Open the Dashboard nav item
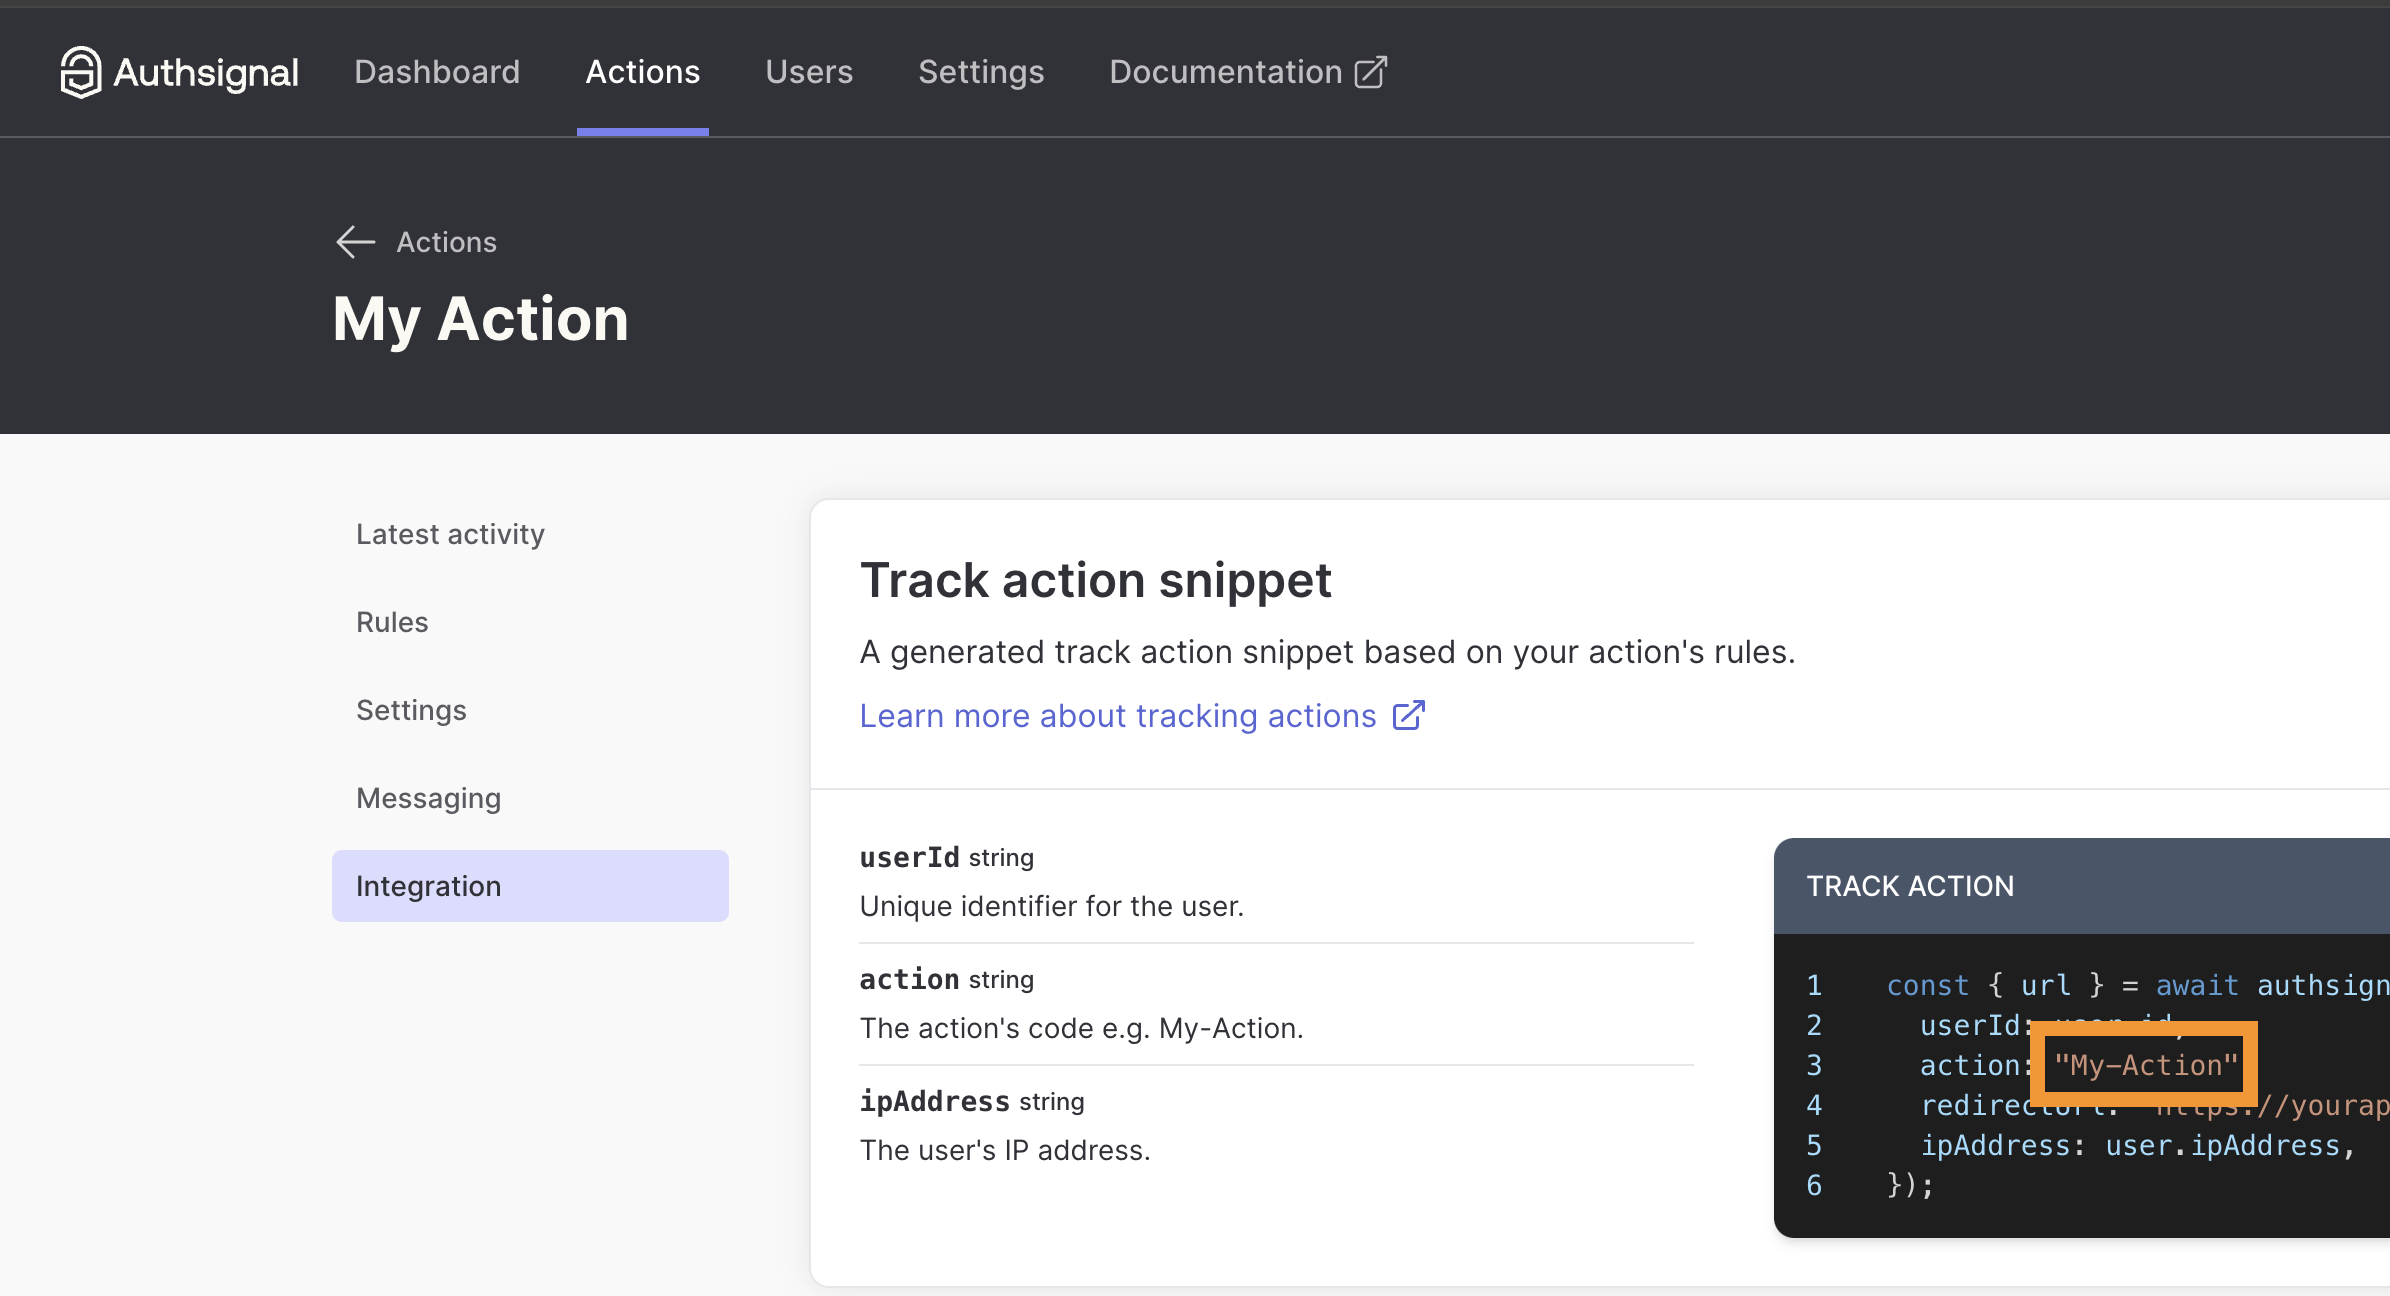Screen dimensions: 2390x1296 click(437, 72)
